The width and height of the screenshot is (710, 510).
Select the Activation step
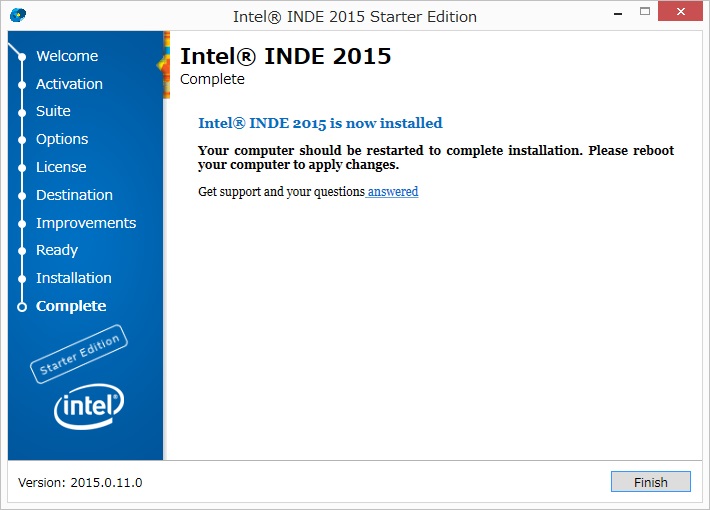(69, 84)
